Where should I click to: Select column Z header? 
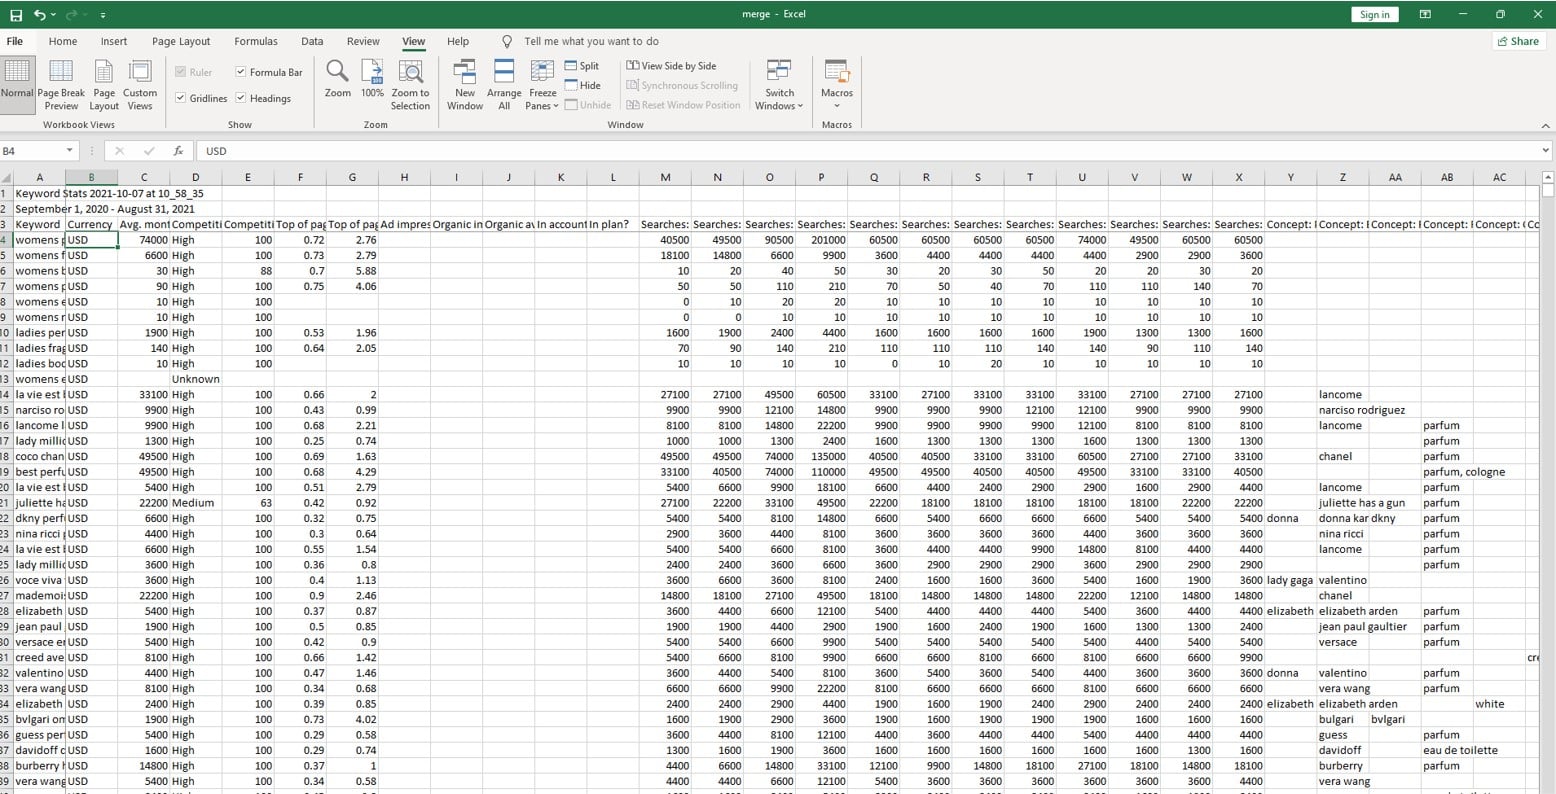tap(1342, 177)
